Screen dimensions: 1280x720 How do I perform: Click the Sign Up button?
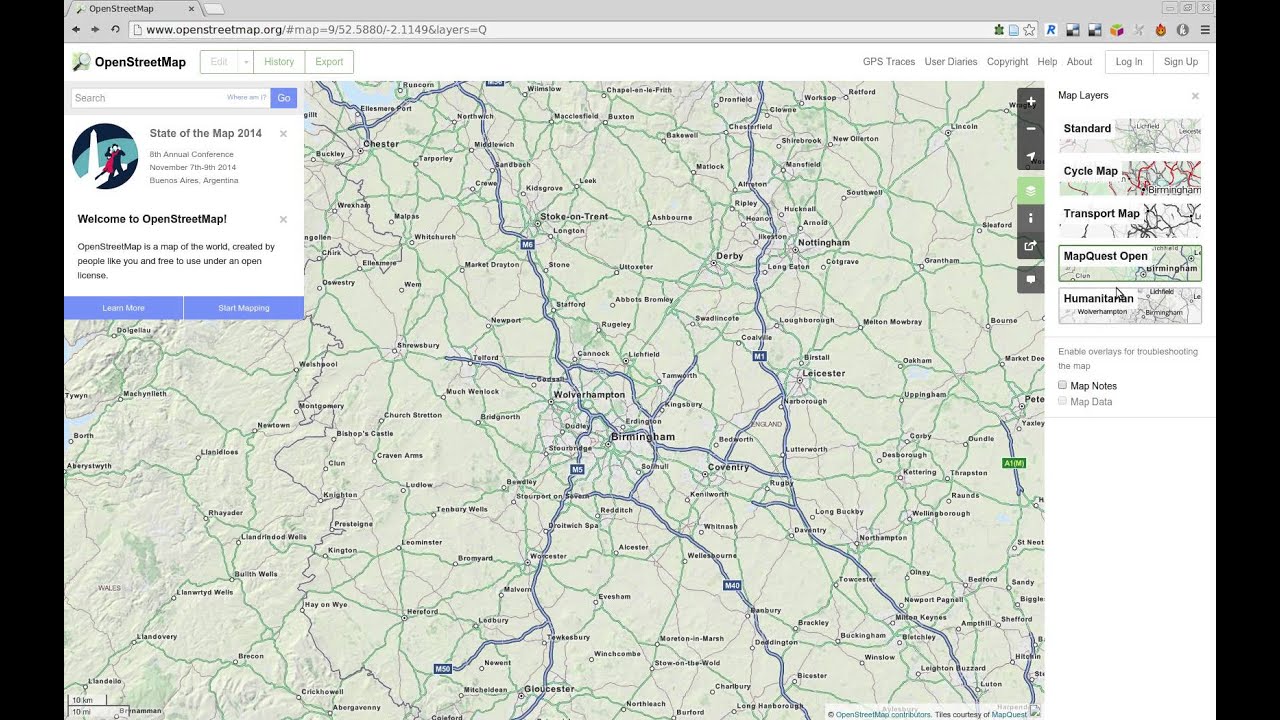click(x=1181, y=62)
